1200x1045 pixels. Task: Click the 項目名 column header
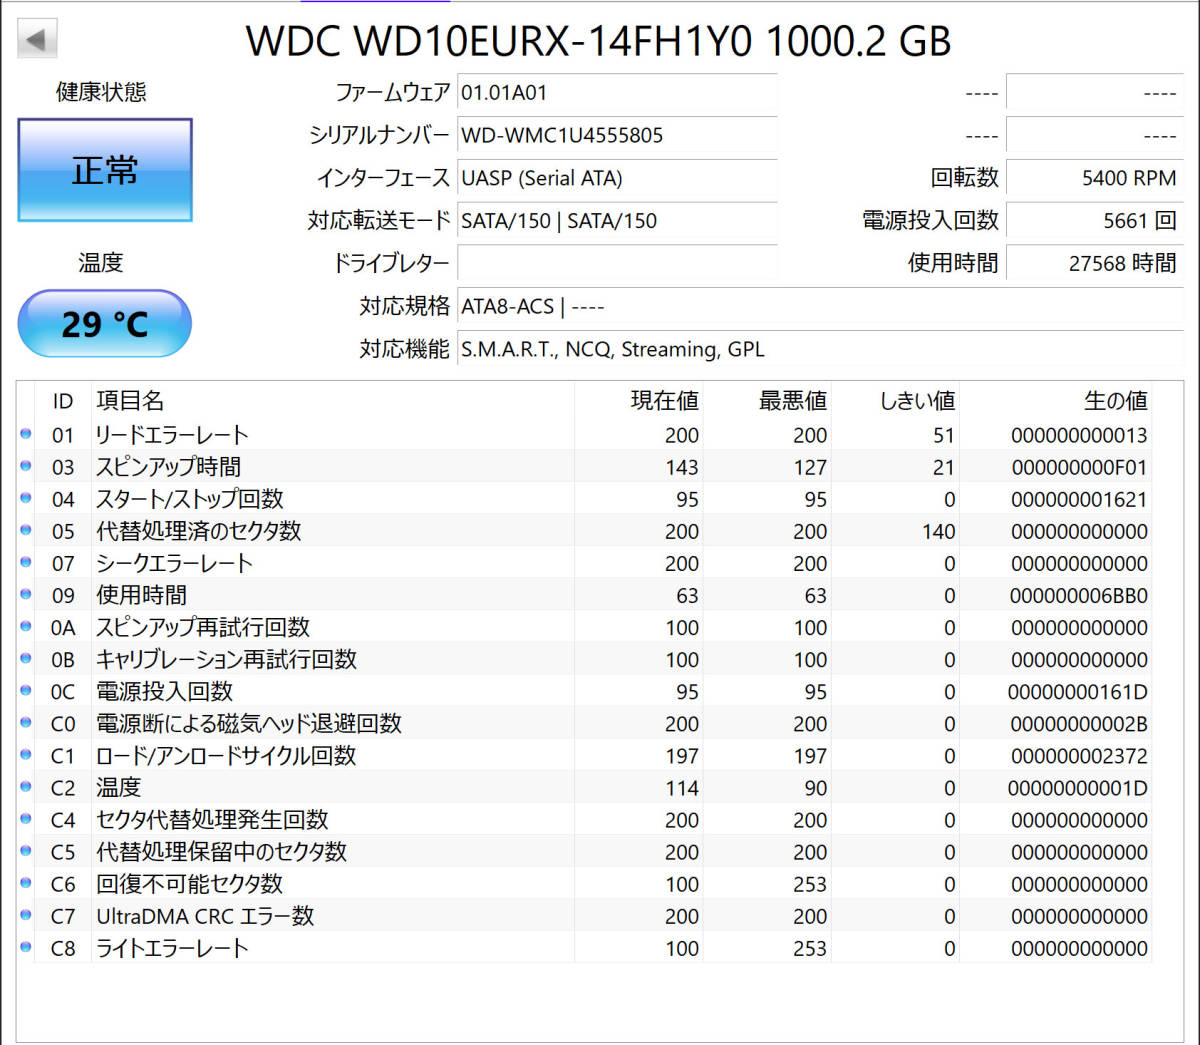click(x=130, y=401)
